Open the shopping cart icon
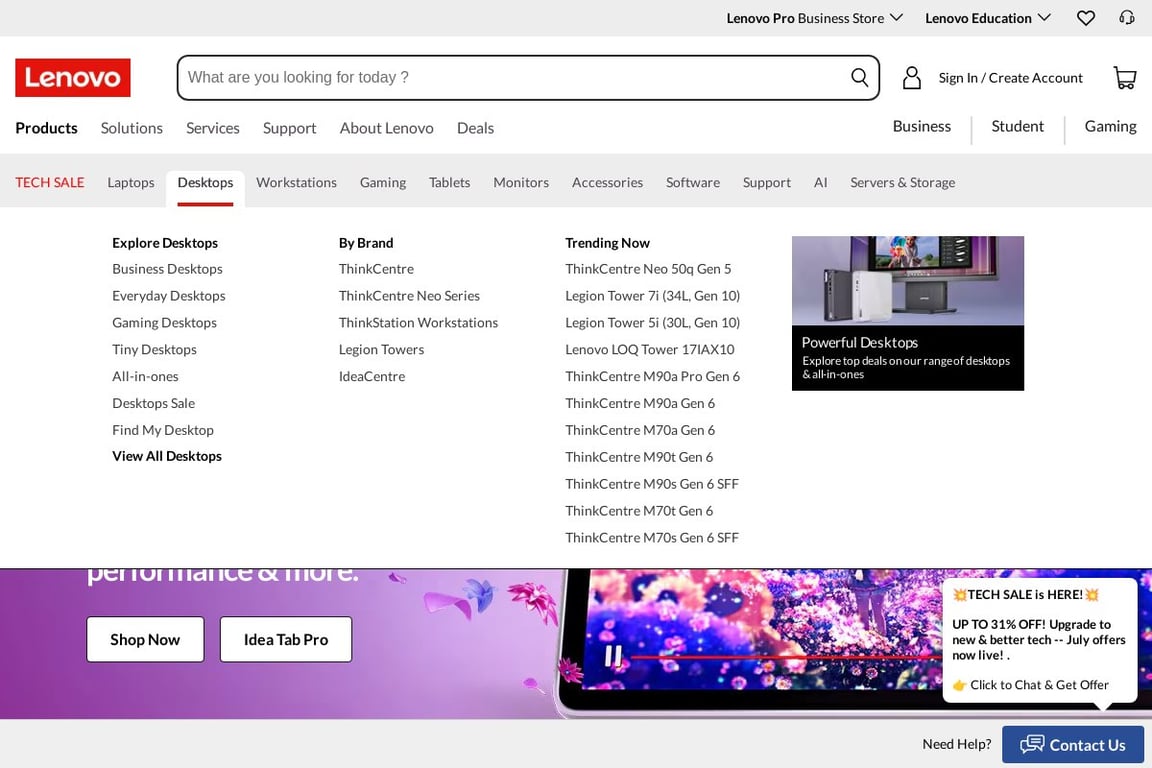1152x768 pixels. tap(1125, 78)
